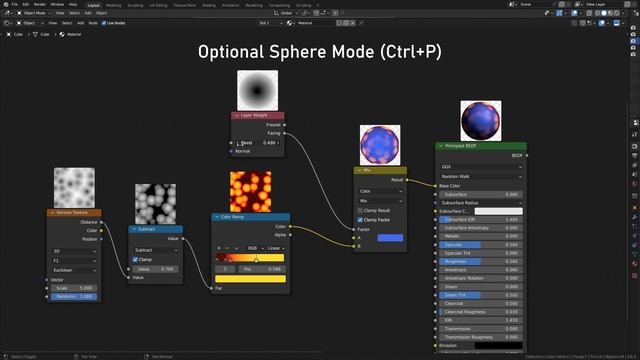Toggle viewport overlays button

pos(575,13)
